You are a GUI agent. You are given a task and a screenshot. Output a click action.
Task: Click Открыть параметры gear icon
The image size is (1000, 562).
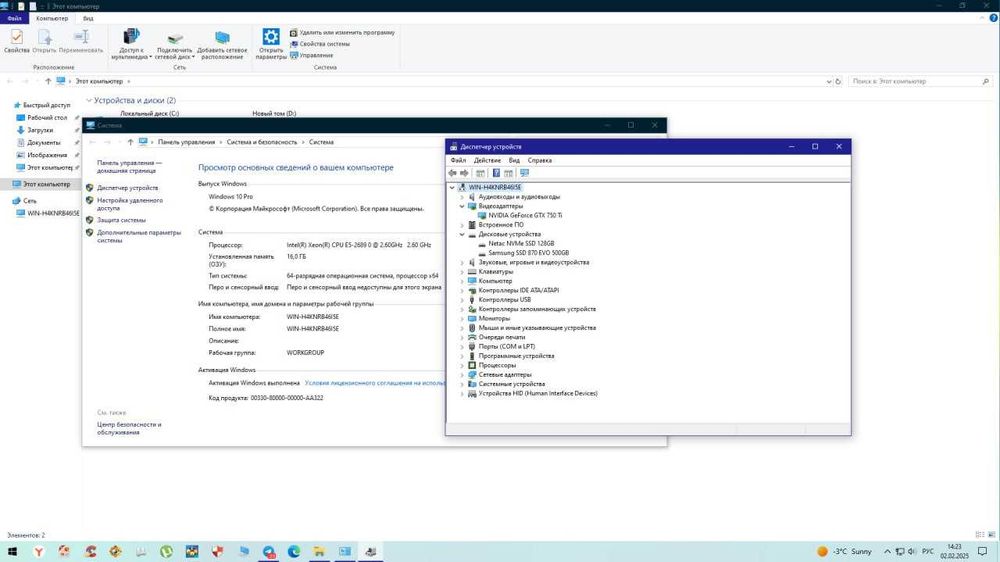pos(271,44)
